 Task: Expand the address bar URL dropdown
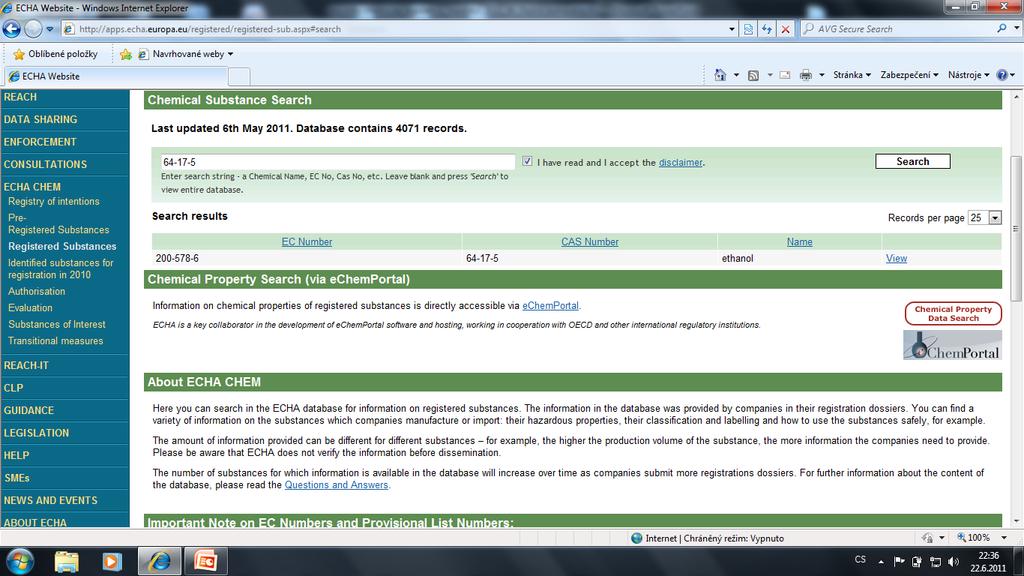point(732,29)
